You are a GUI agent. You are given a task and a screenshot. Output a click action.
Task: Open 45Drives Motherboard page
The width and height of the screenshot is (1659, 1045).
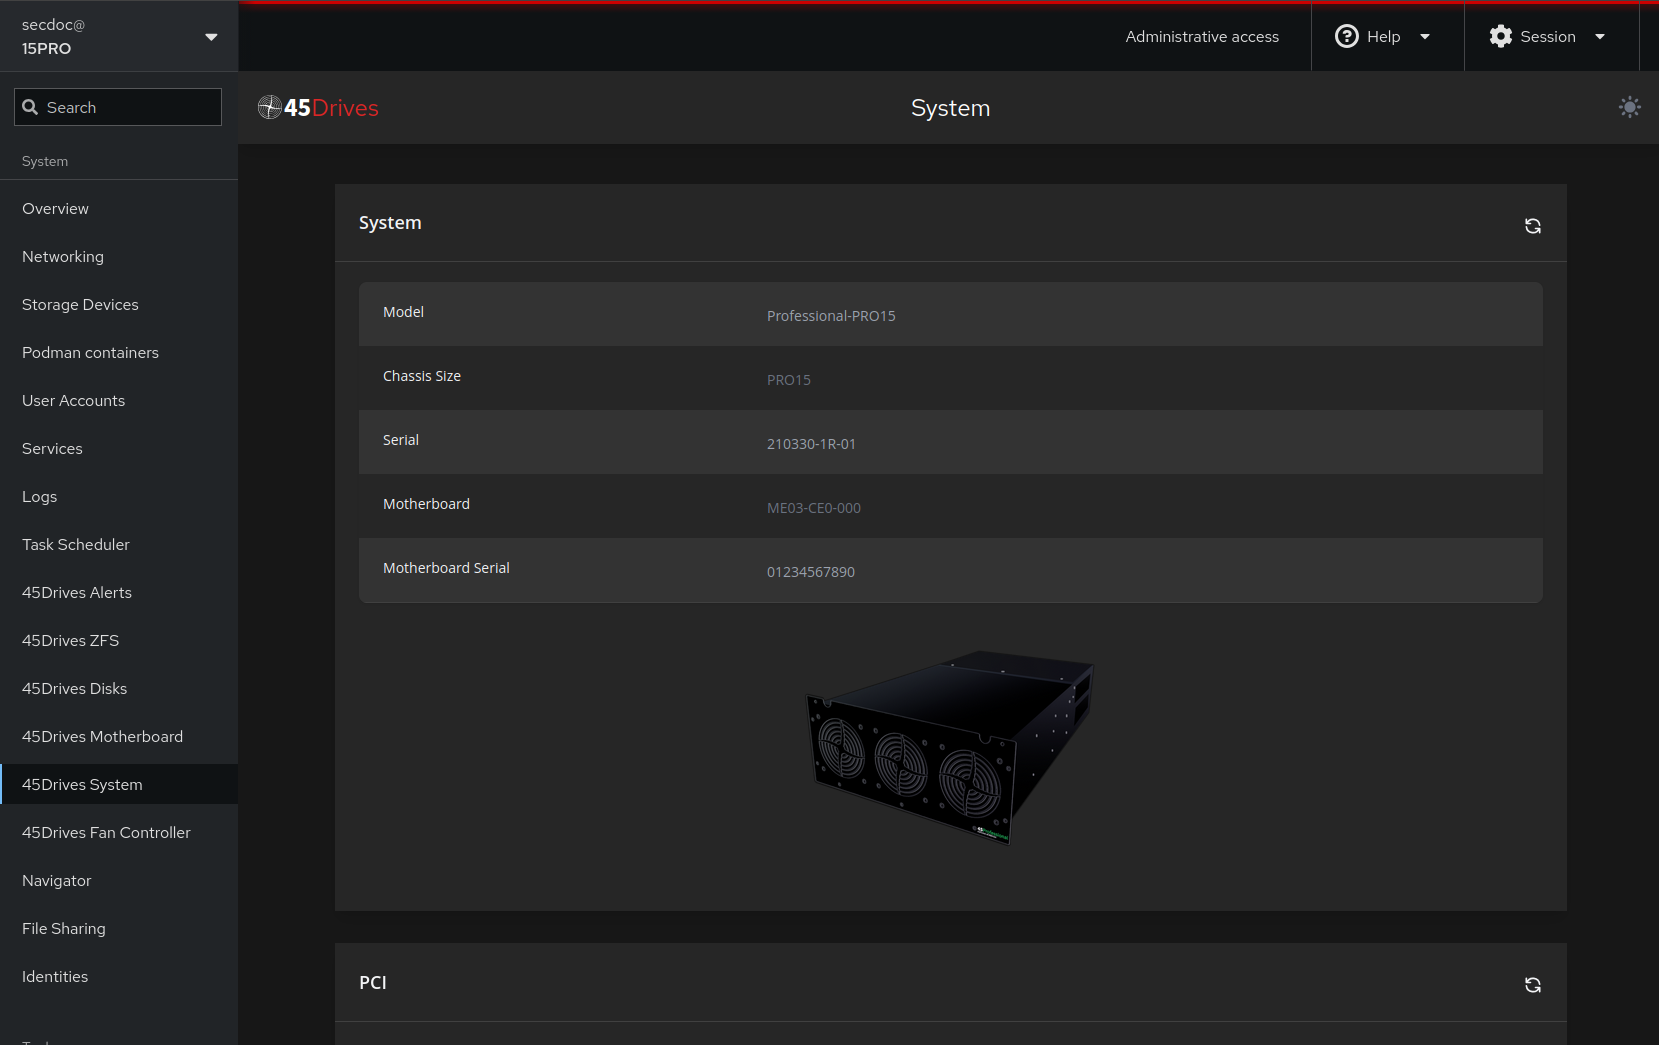(119, 736)
